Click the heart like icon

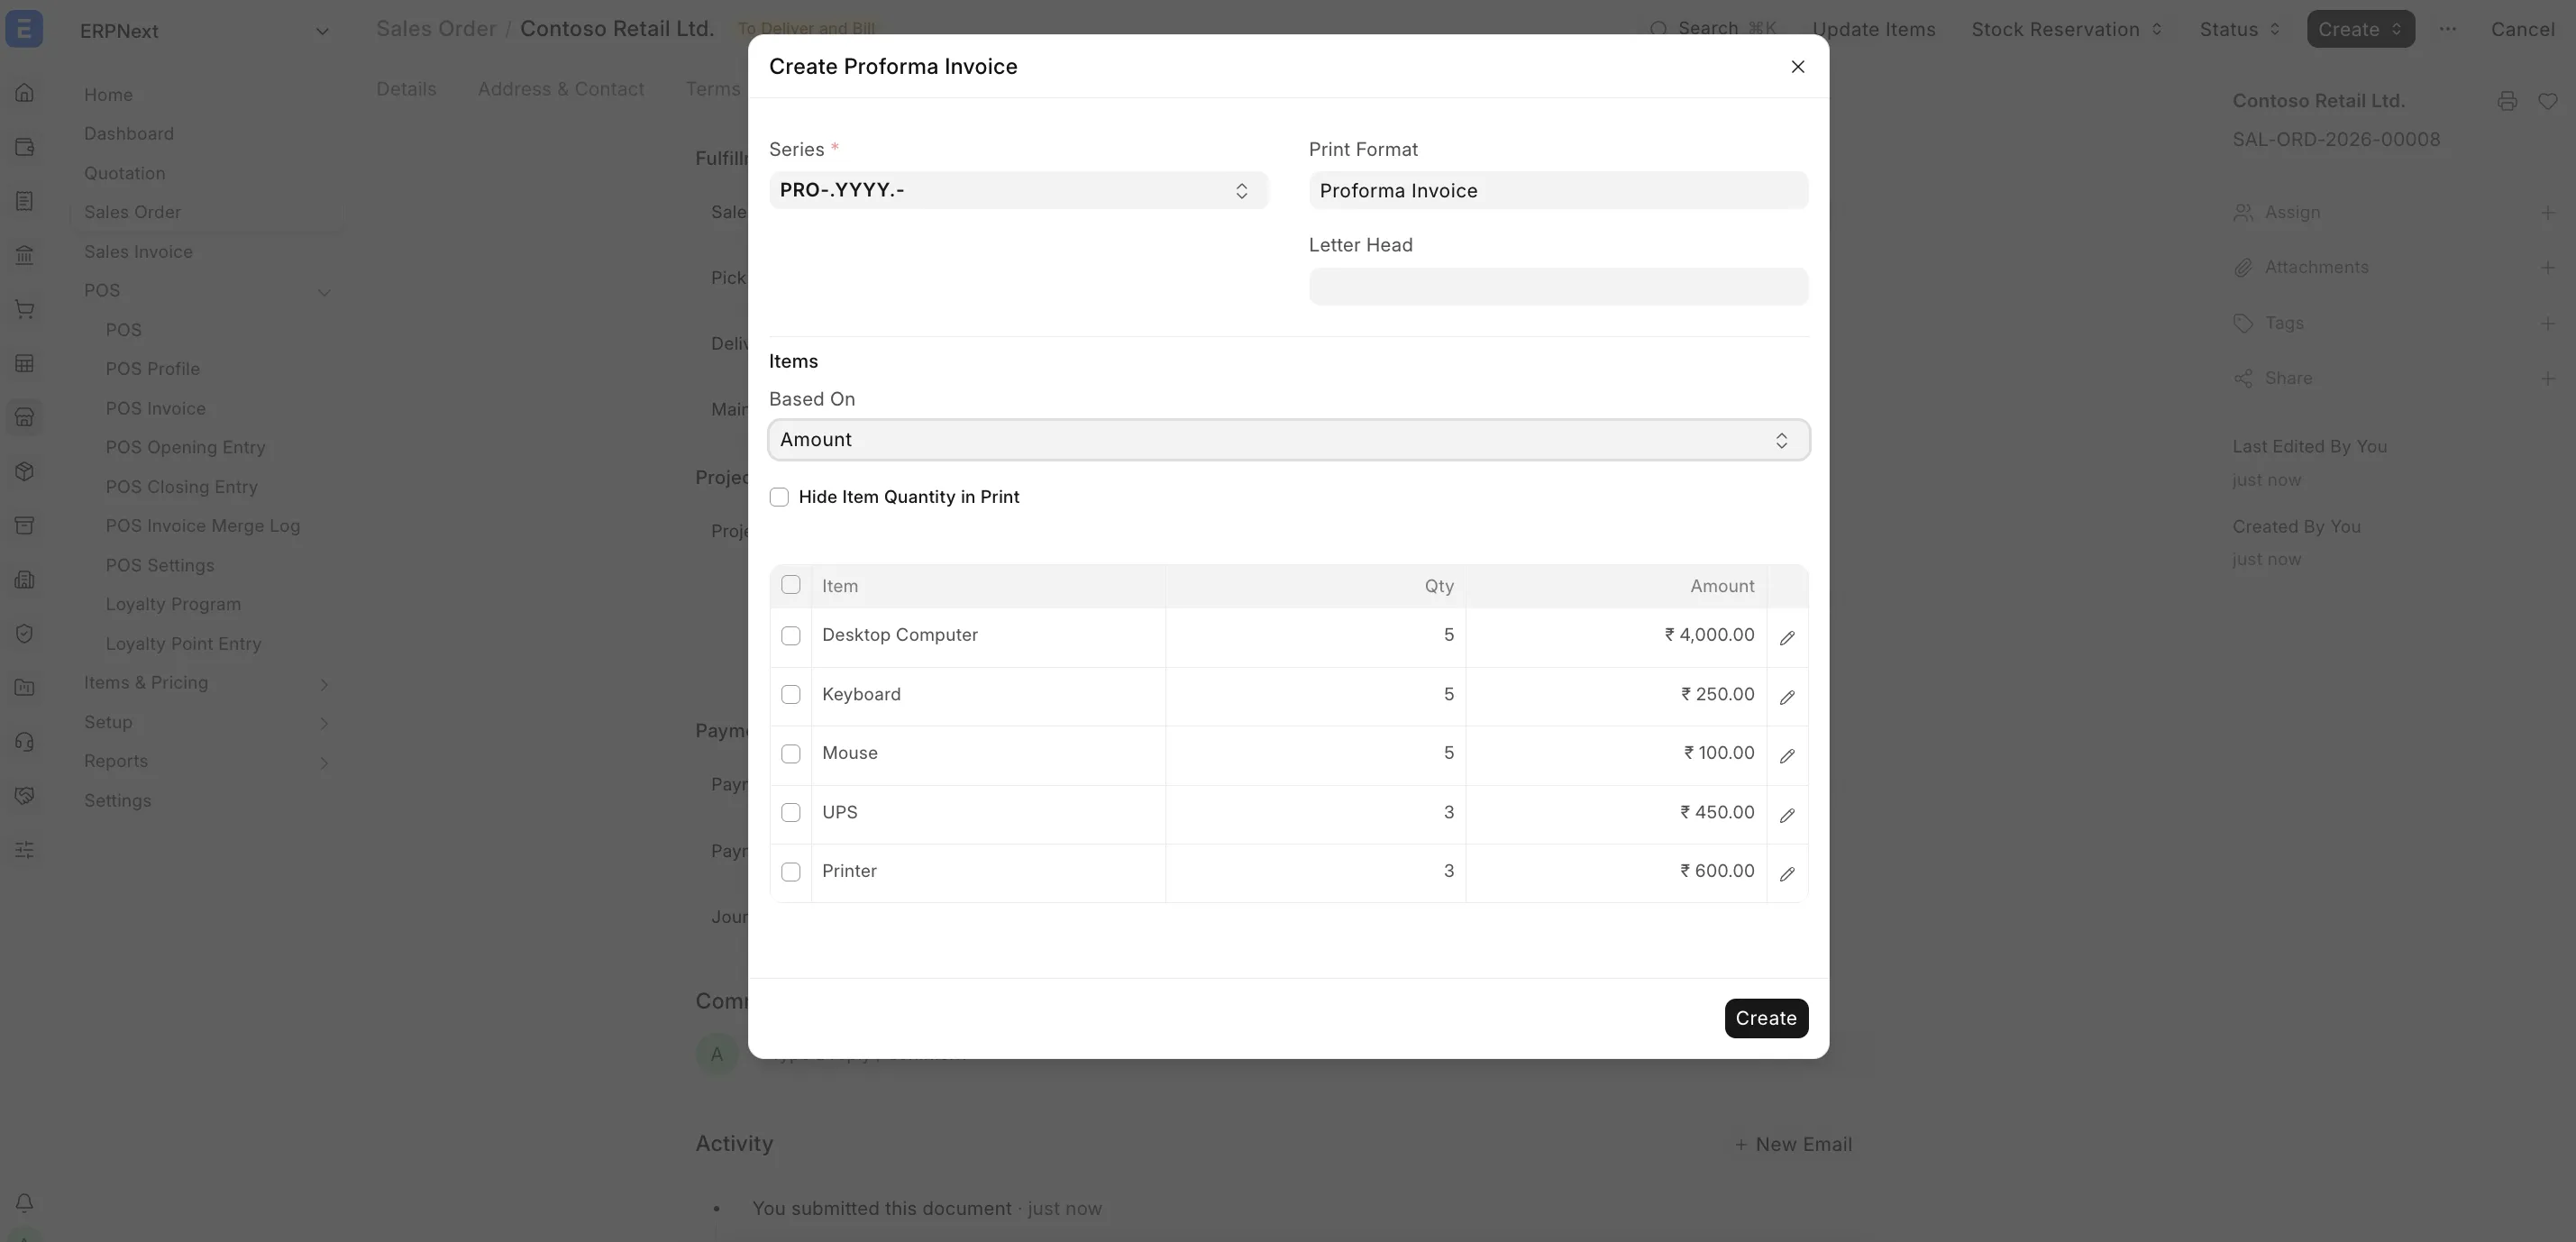coord(2548,101)
